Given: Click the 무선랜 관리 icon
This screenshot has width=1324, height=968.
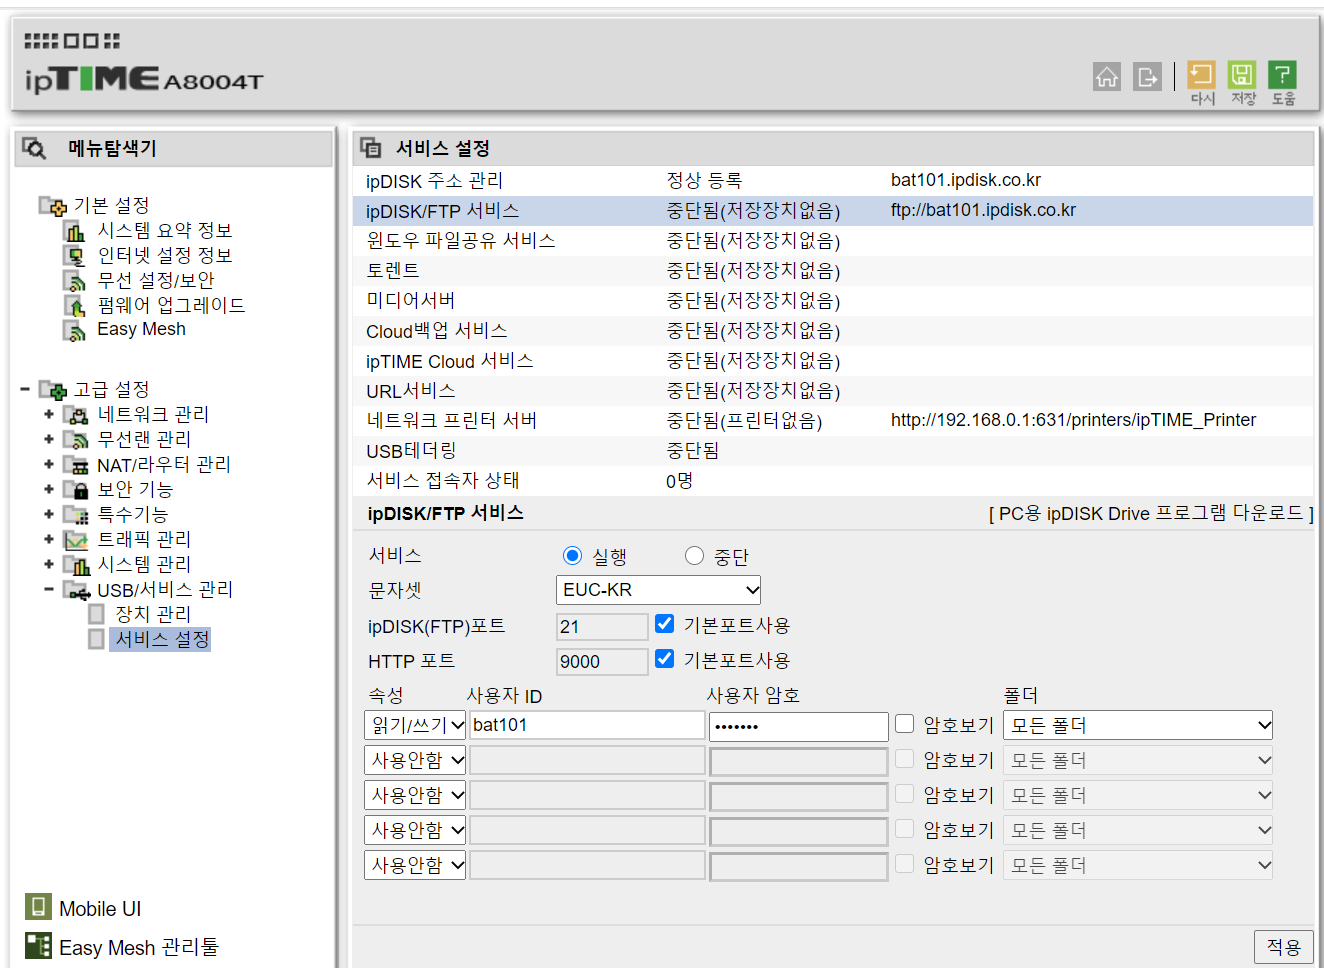Looking at the screenshot, I should [76, 440].
